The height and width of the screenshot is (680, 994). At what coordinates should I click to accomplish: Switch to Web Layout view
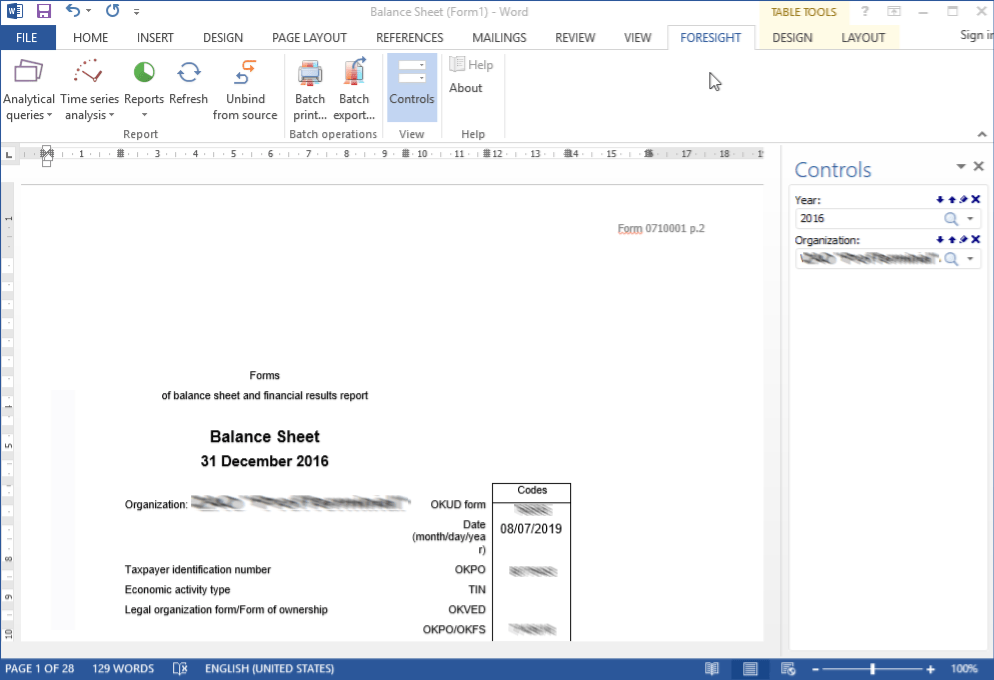coord(787,668)
